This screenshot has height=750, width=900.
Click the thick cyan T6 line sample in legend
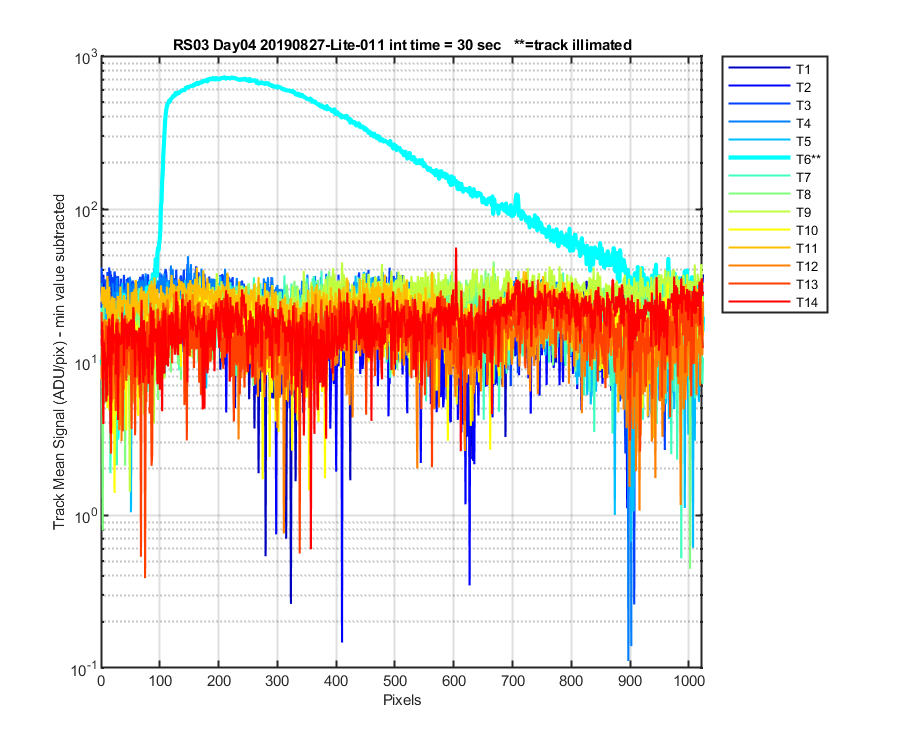tap(759, 157)
